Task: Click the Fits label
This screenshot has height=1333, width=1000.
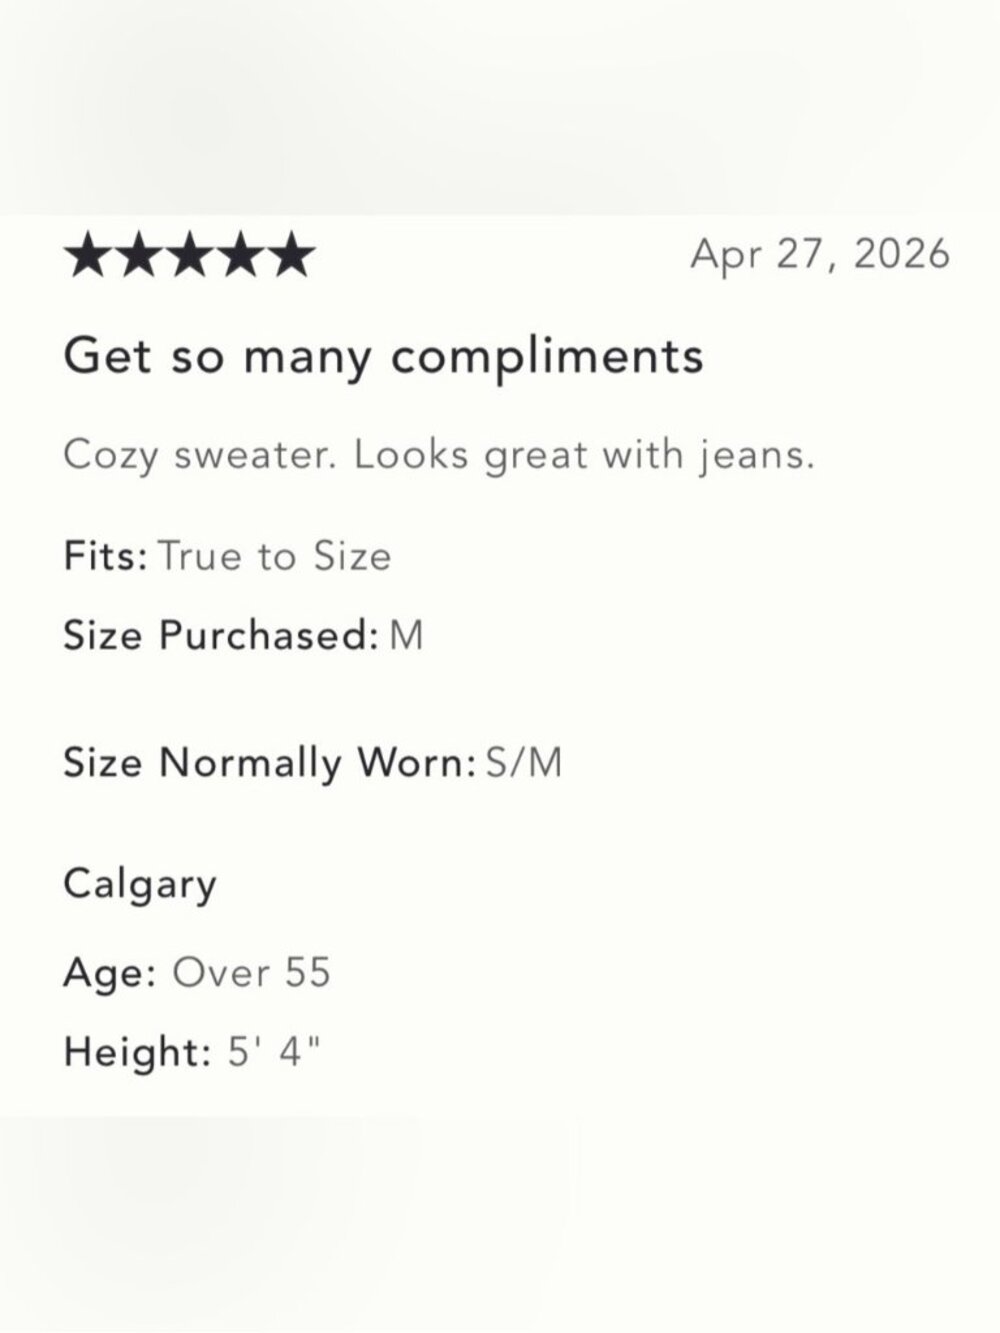Action: [x=106, y=555]
